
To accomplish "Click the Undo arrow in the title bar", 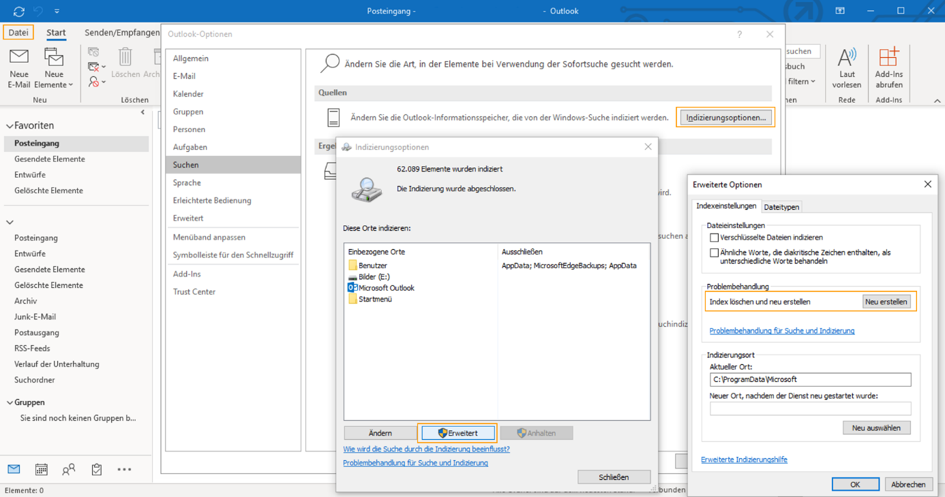I will [39, 11].
